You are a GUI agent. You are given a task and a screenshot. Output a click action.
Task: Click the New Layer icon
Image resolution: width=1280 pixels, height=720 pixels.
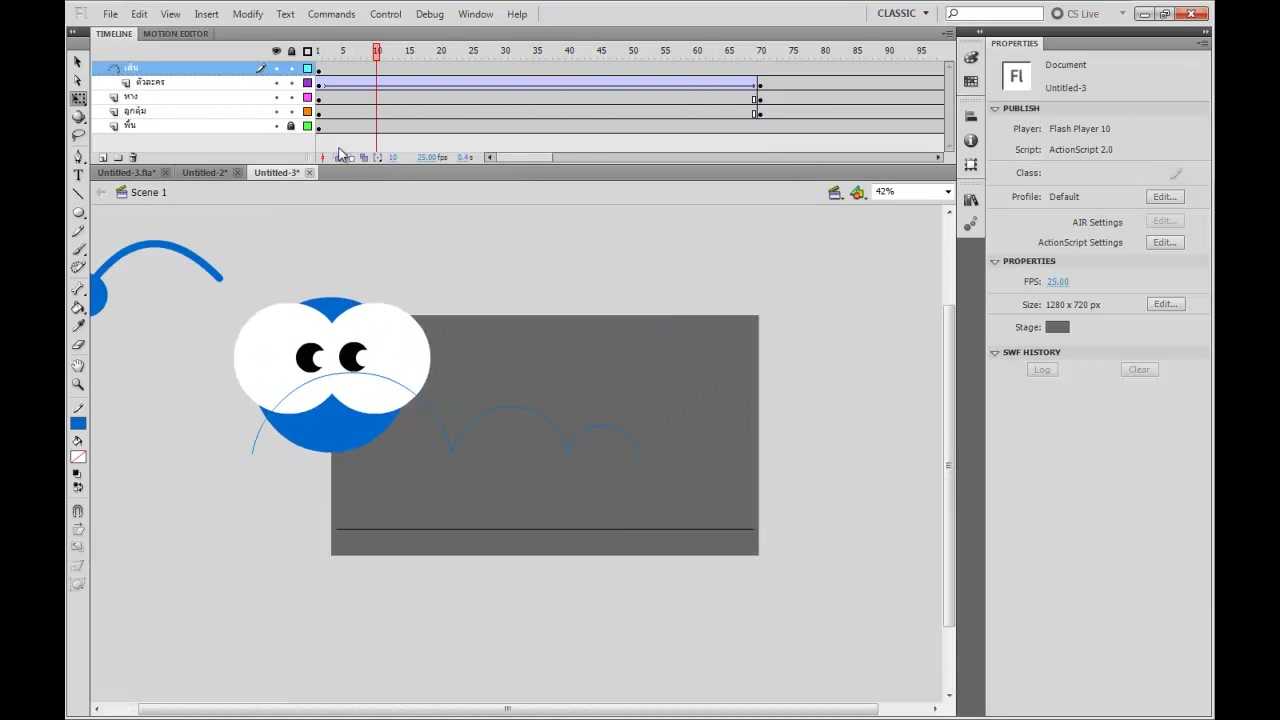pyautogui.click(x=103, y=157)
